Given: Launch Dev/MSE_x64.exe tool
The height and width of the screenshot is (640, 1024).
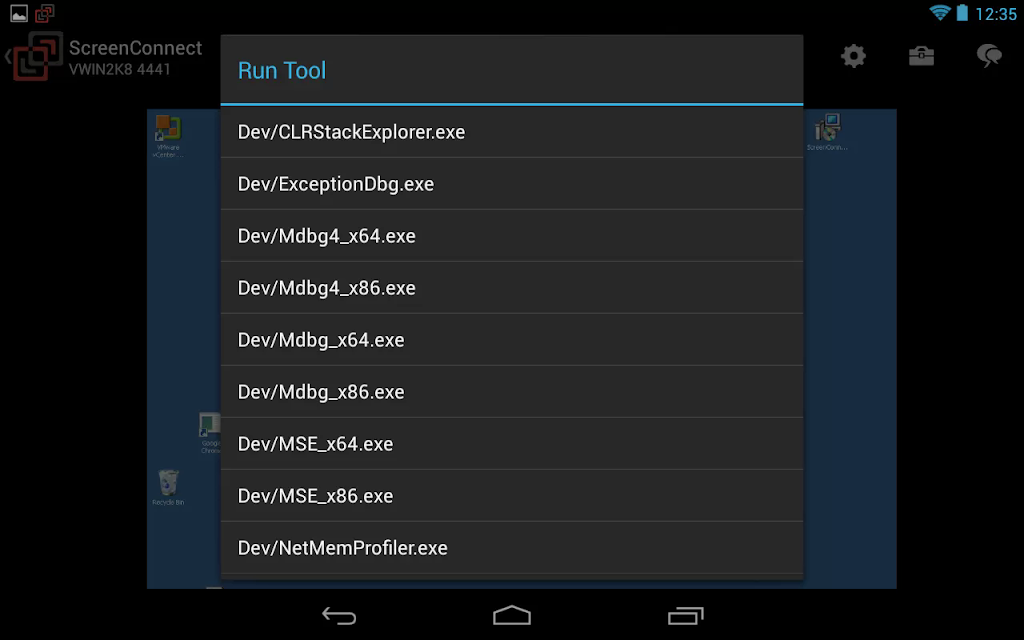Looking at the screenshot, I should point(511,444).
